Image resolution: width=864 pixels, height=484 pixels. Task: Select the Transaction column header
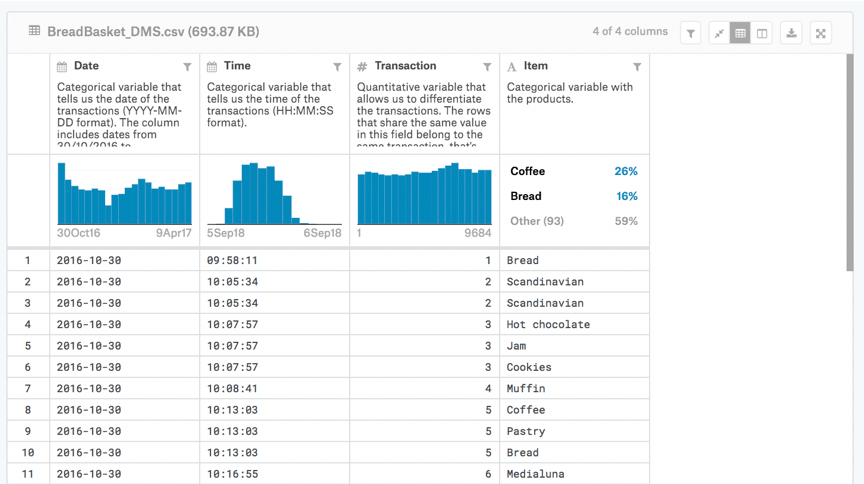[405, 66]
